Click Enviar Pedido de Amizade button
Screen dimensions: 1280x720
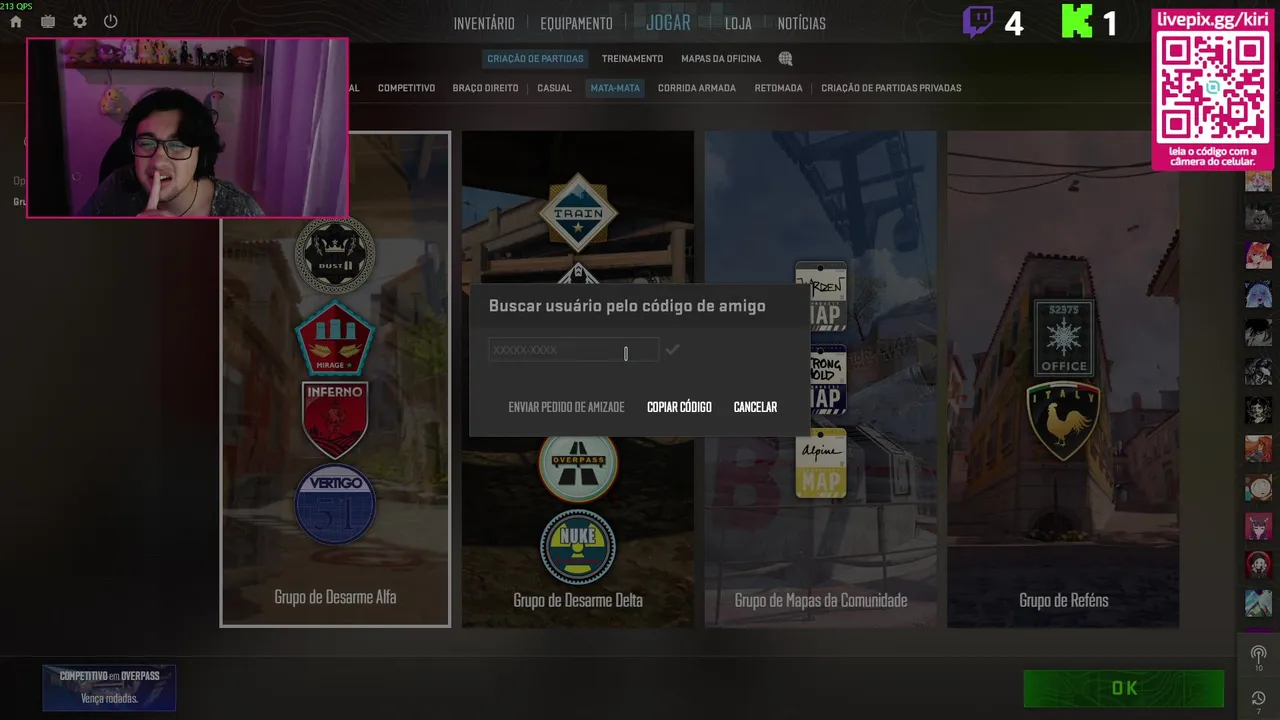click(x=566, y=407)
